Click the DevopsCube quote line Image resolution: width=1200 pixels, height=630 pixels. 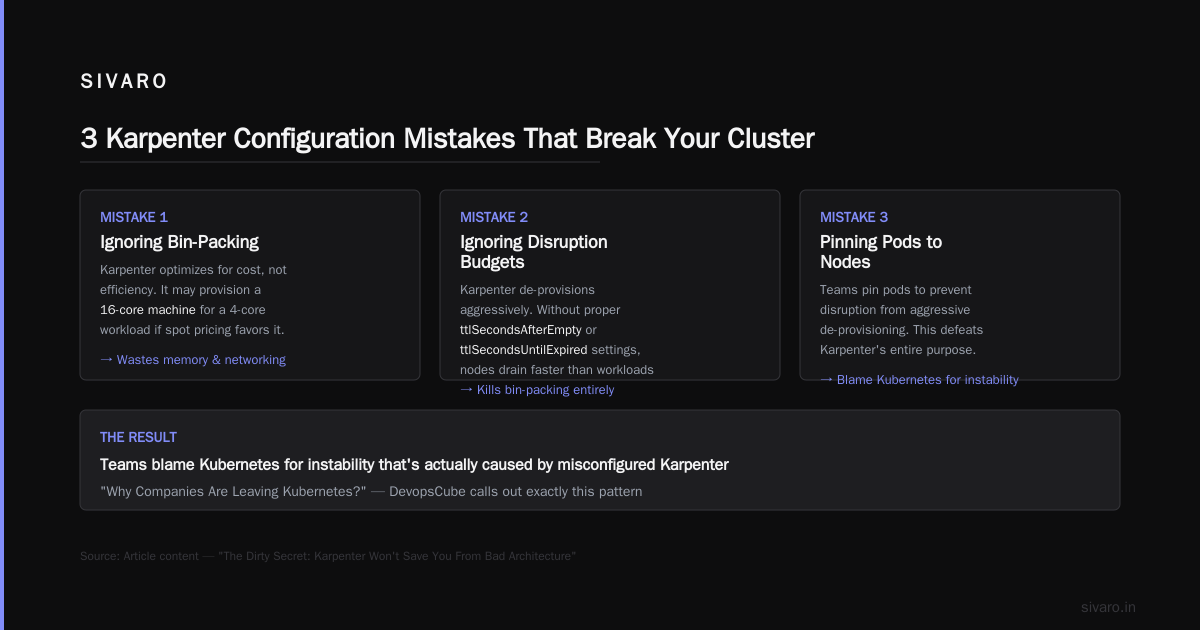click(x=371, y=491)
